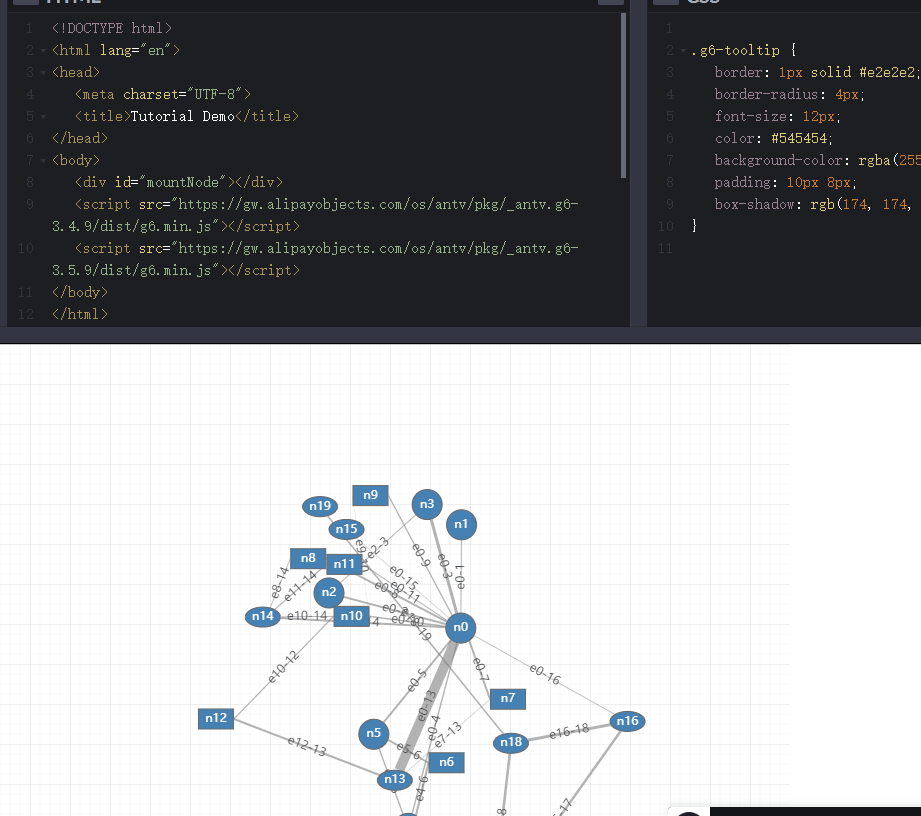Place cursor on 'Tutorial Demo' title text
The image size is (921, 816).
182,116
